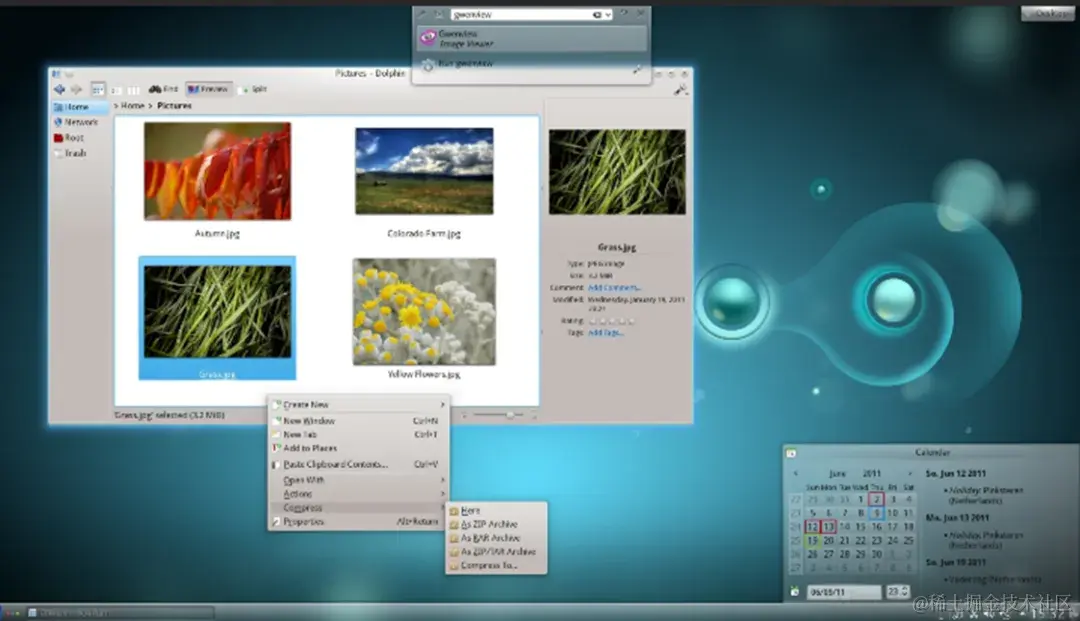Select June 13 in the Calendar
Image resolution: width=1080 pixels, height=621 pixels.
(829, 527)
